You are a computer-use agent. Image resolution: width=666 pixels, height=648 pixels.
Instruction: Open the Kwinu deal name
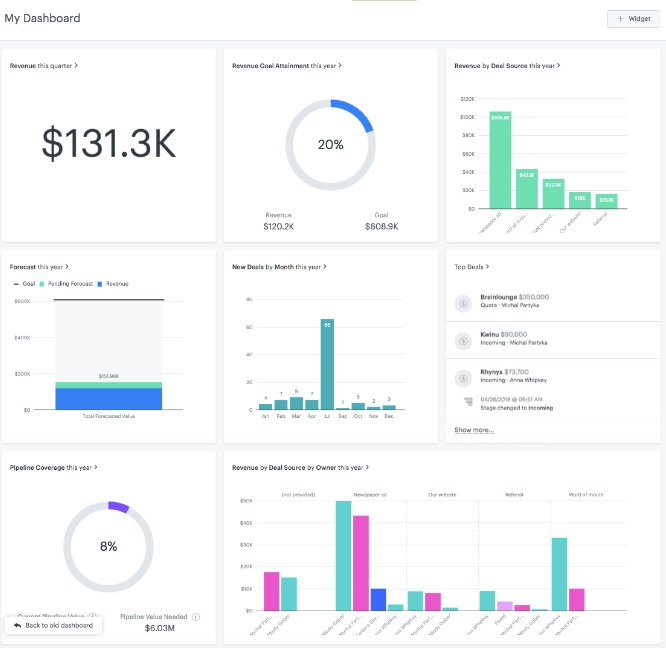489,334
